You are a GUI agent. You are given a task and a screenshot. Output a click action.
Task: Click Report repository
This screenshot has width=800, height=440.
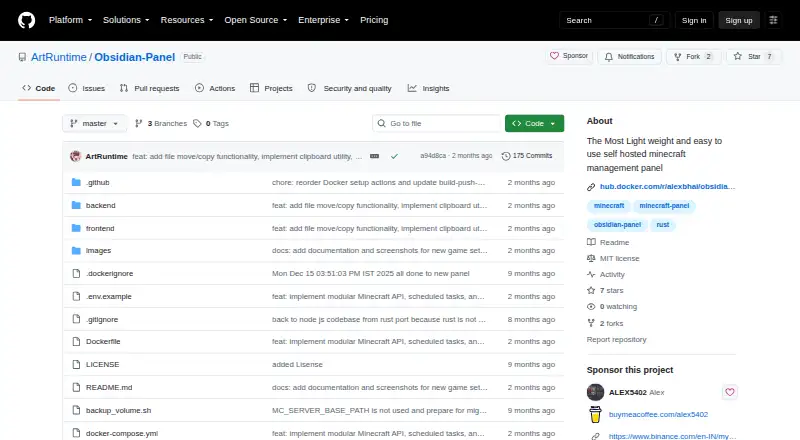(x=616, y=339)
